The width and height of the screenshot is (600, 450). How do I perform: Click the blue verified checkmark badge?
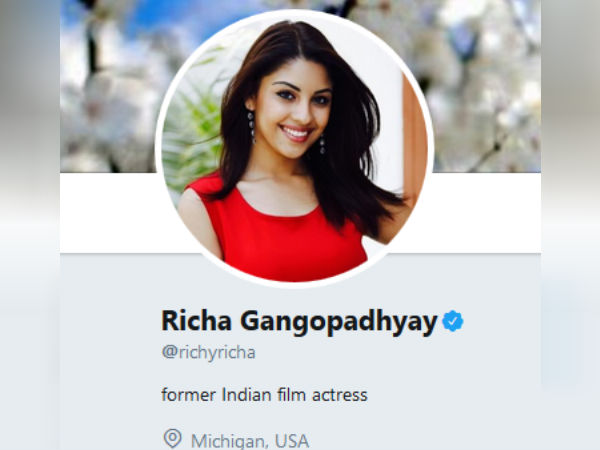(453, 321)
